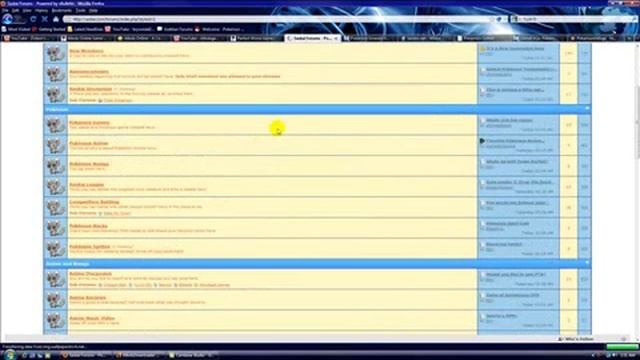Open the Pokemon Sprites forum link
Image resolution: width=640 pixels, height=360 pixels.
90,247
